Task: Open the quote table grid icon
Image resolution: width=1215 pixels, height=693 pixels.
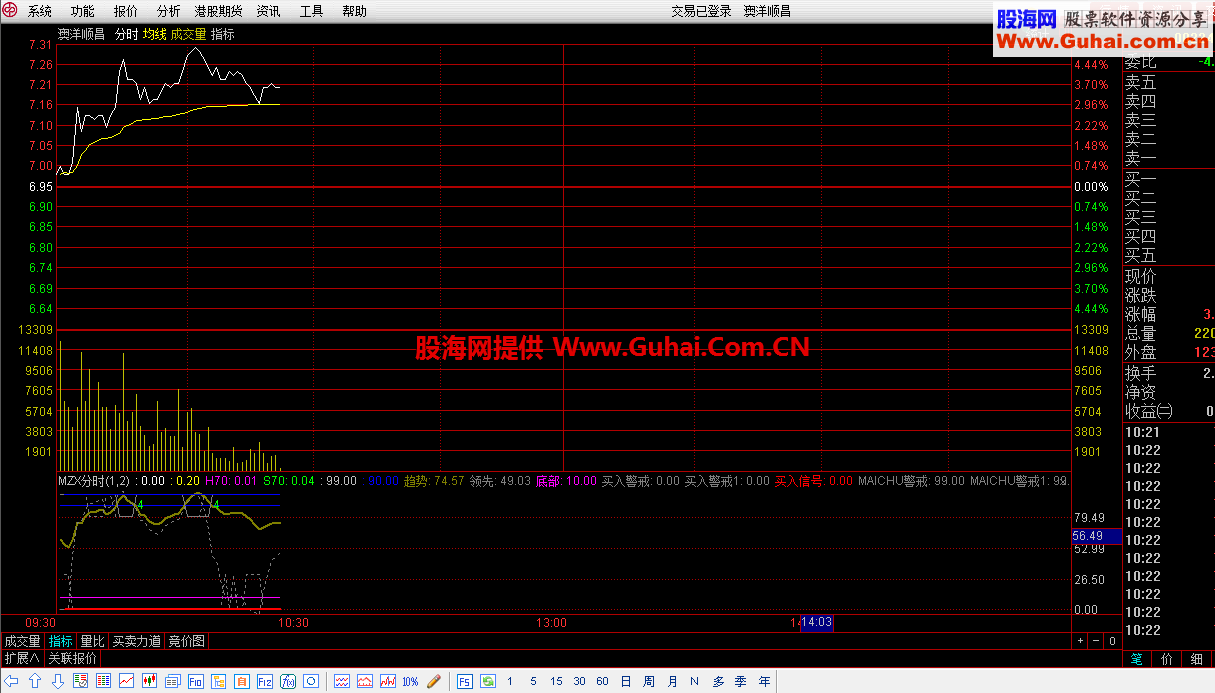Action: point(103,681)
